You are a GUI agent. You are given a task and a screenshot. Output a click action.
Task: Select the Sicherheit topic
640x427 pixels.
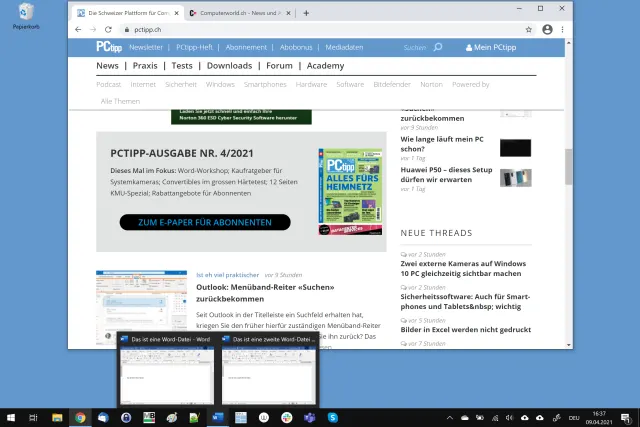[181, 85]
